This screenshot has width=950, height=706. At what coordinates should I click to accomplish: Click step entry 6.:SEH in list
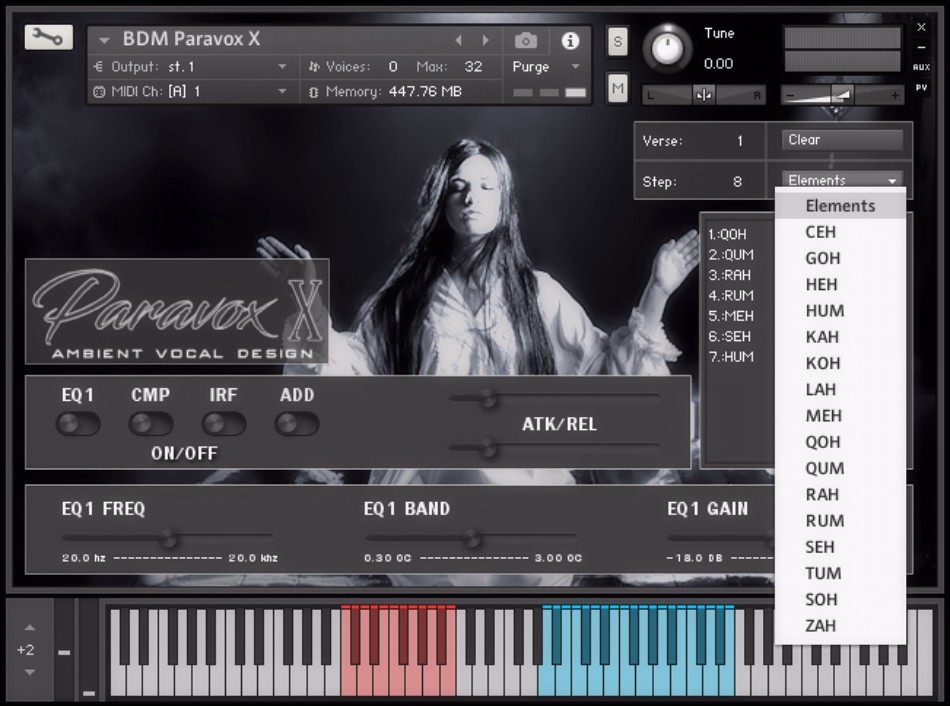pos(729,336)
